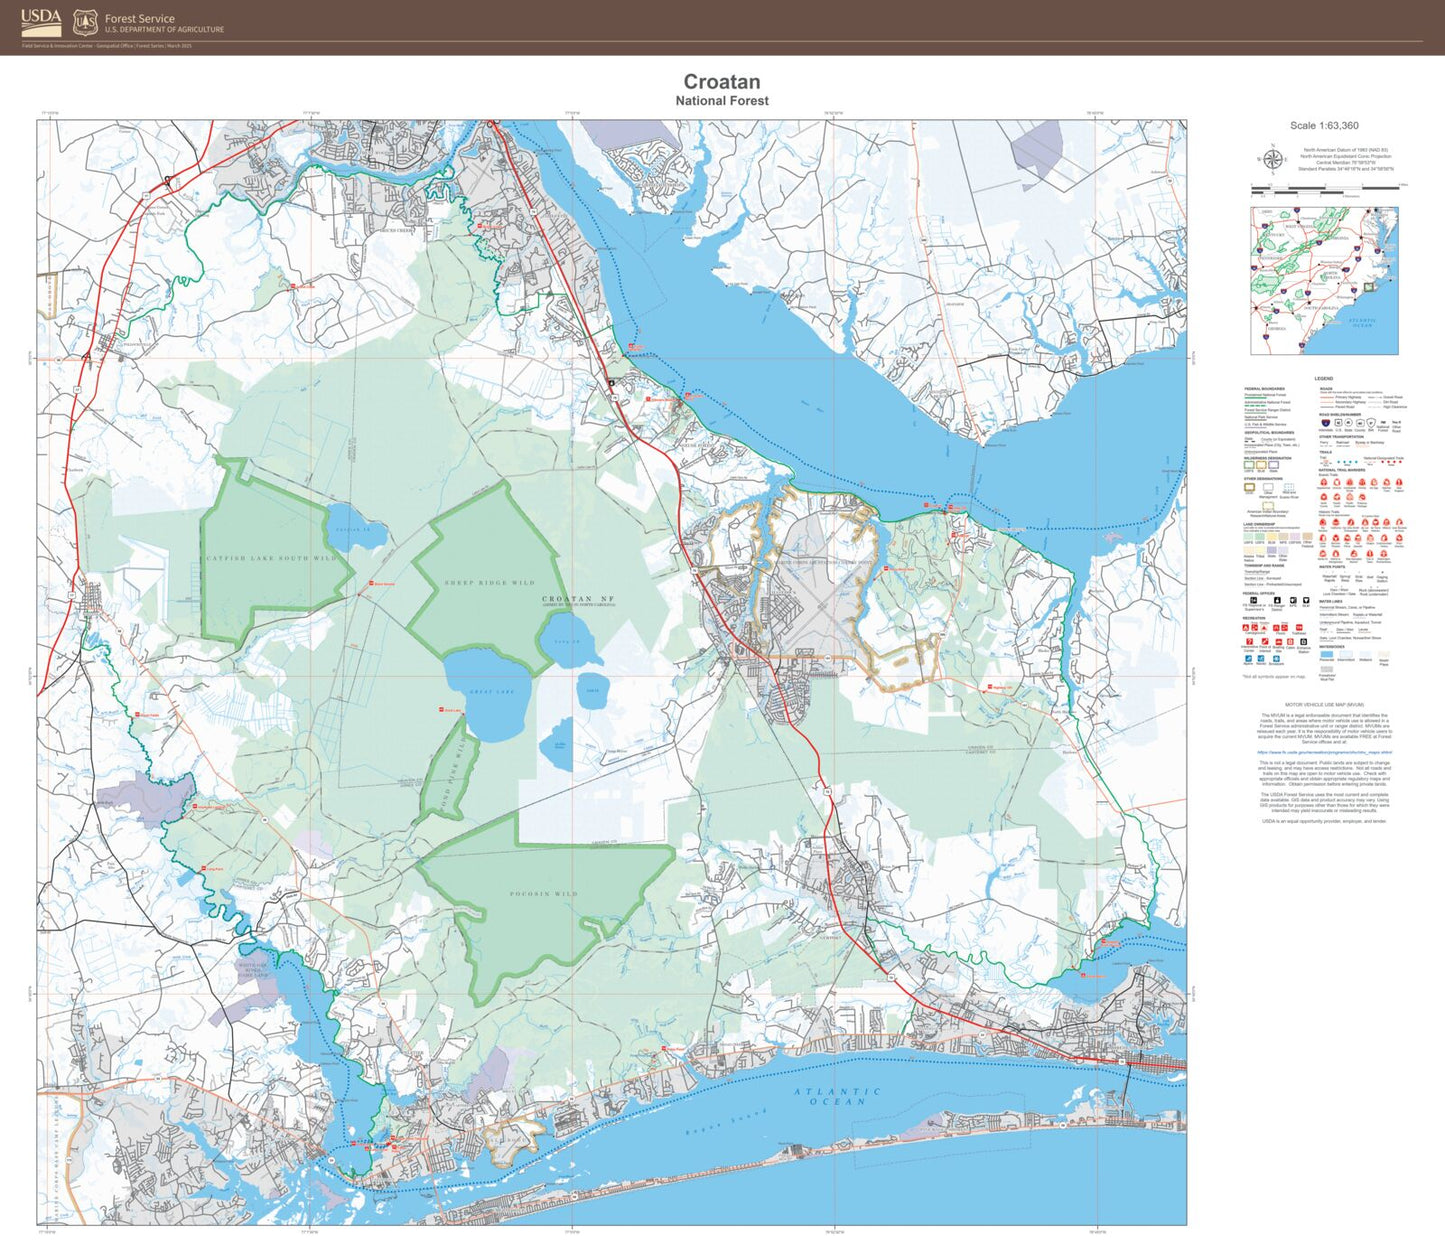Select the Campground icon in the legend
Image resolution: width=1445 pixels, height=1253 pixels.
tap(1247, 628)
